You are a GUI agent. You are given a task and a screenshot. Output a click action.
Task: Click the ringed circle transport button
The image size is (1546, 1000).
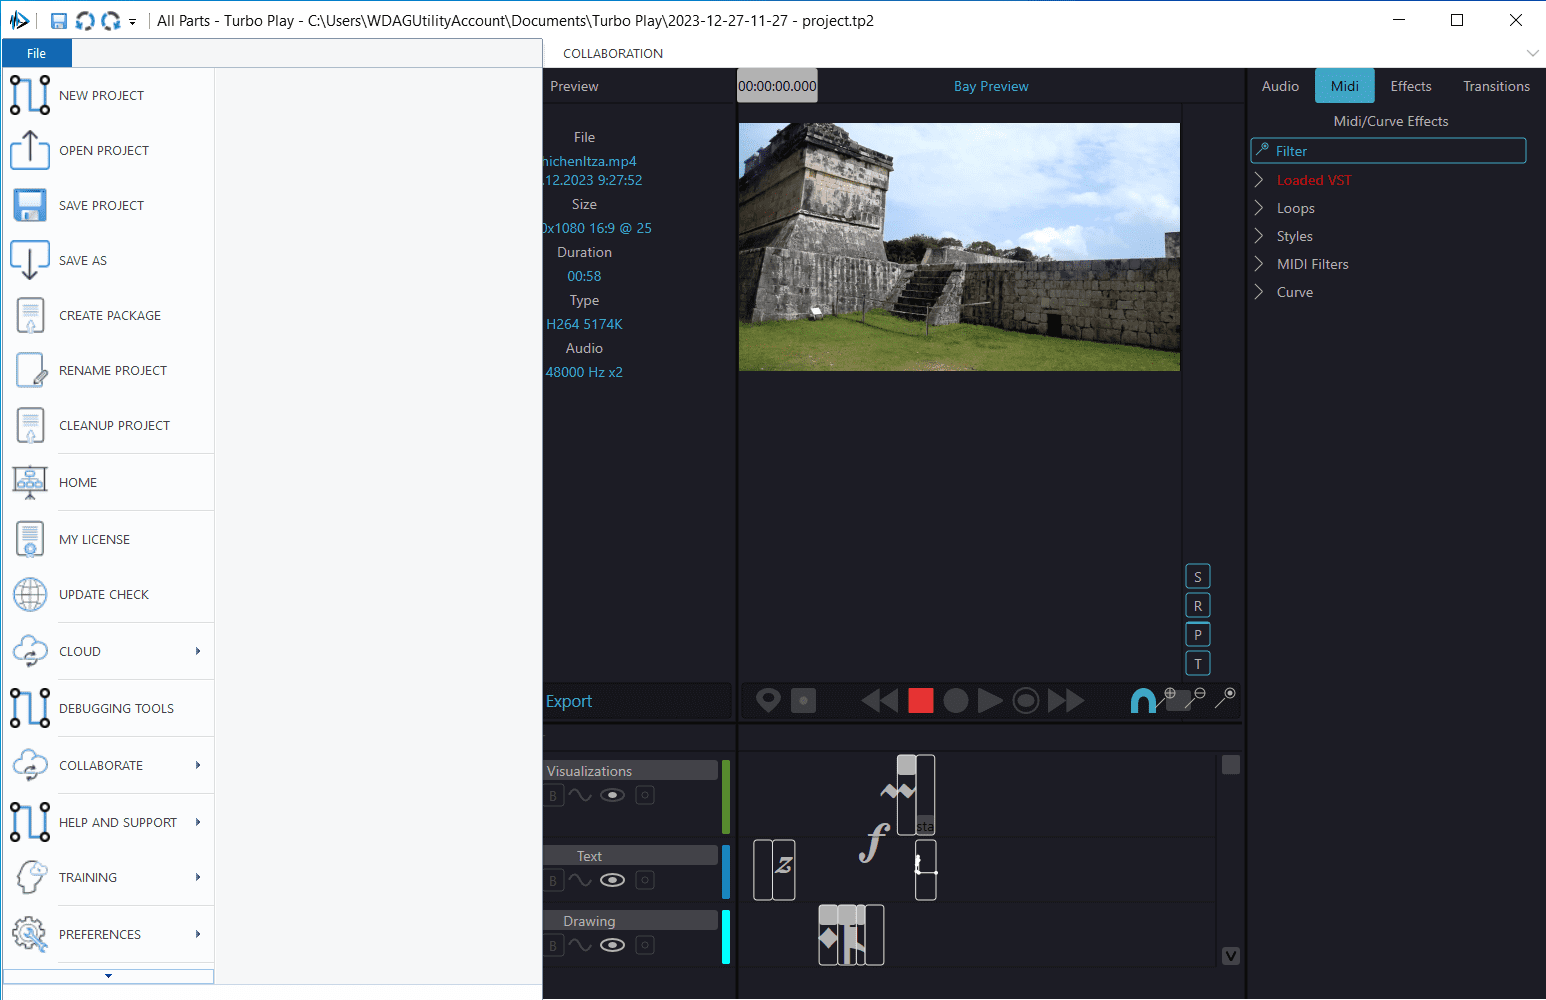(1026, 701)
